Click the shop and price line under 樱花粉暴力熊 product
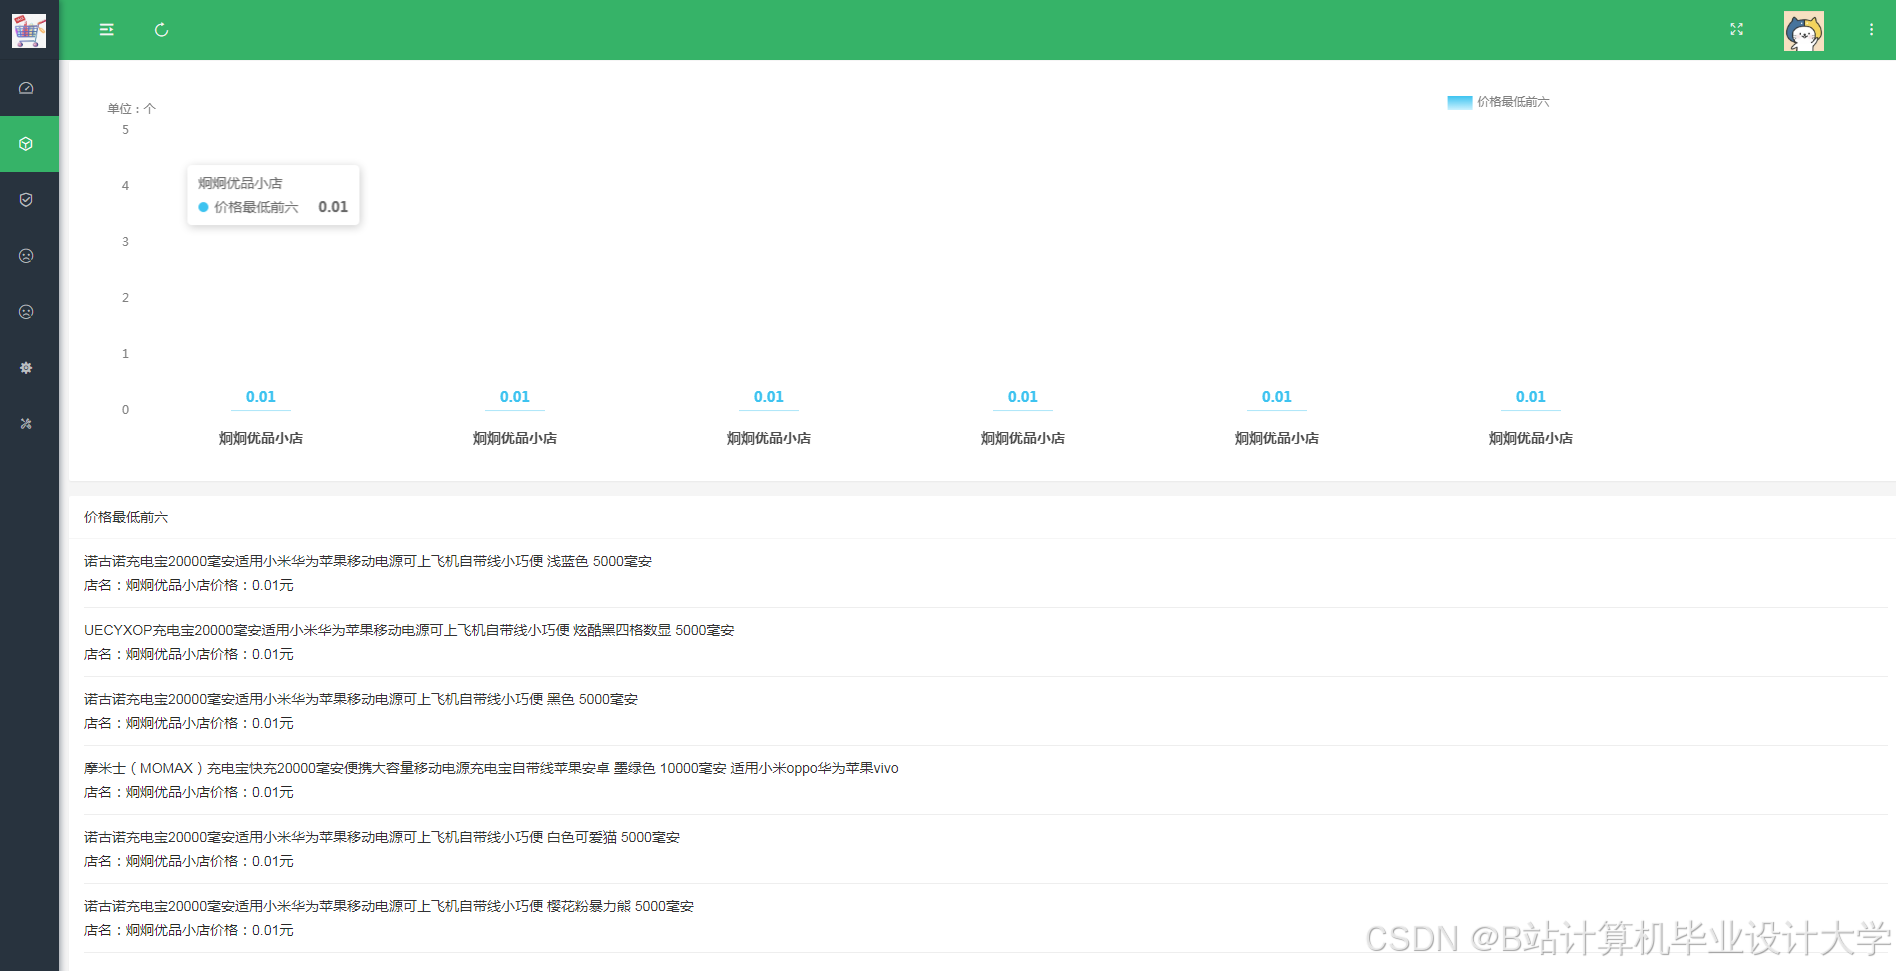 pos(189,930)
